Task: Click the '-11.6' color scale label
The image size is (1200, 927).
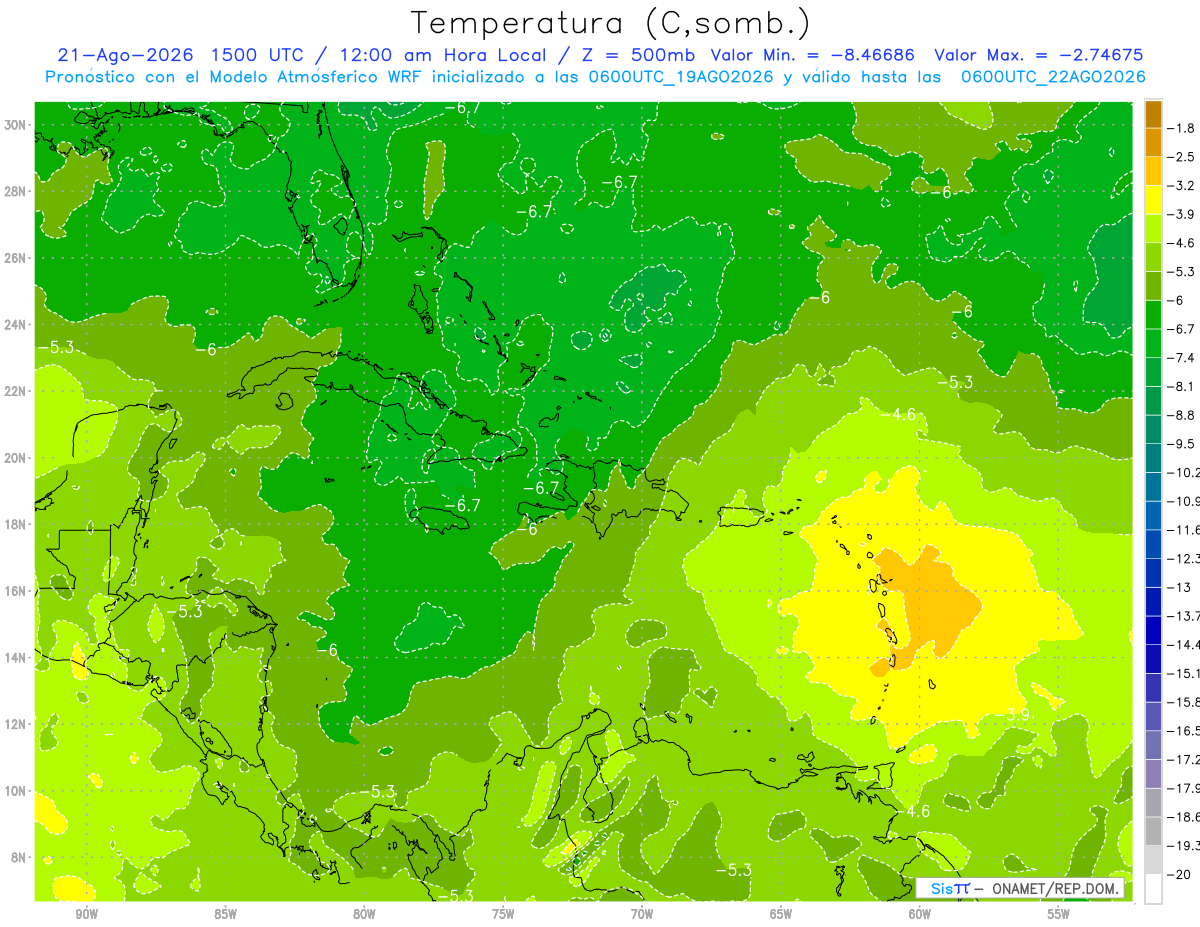Action: tap(1184, 530)
